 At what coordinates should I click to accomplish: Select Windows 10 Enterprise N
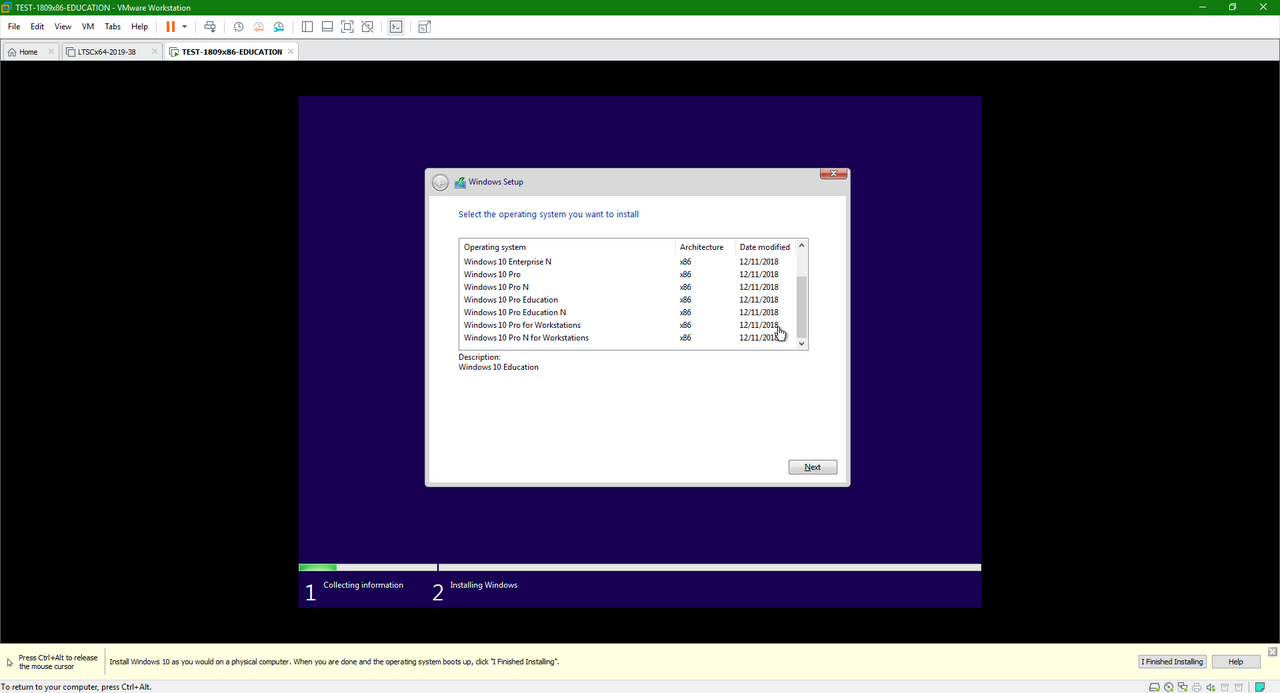628,262
